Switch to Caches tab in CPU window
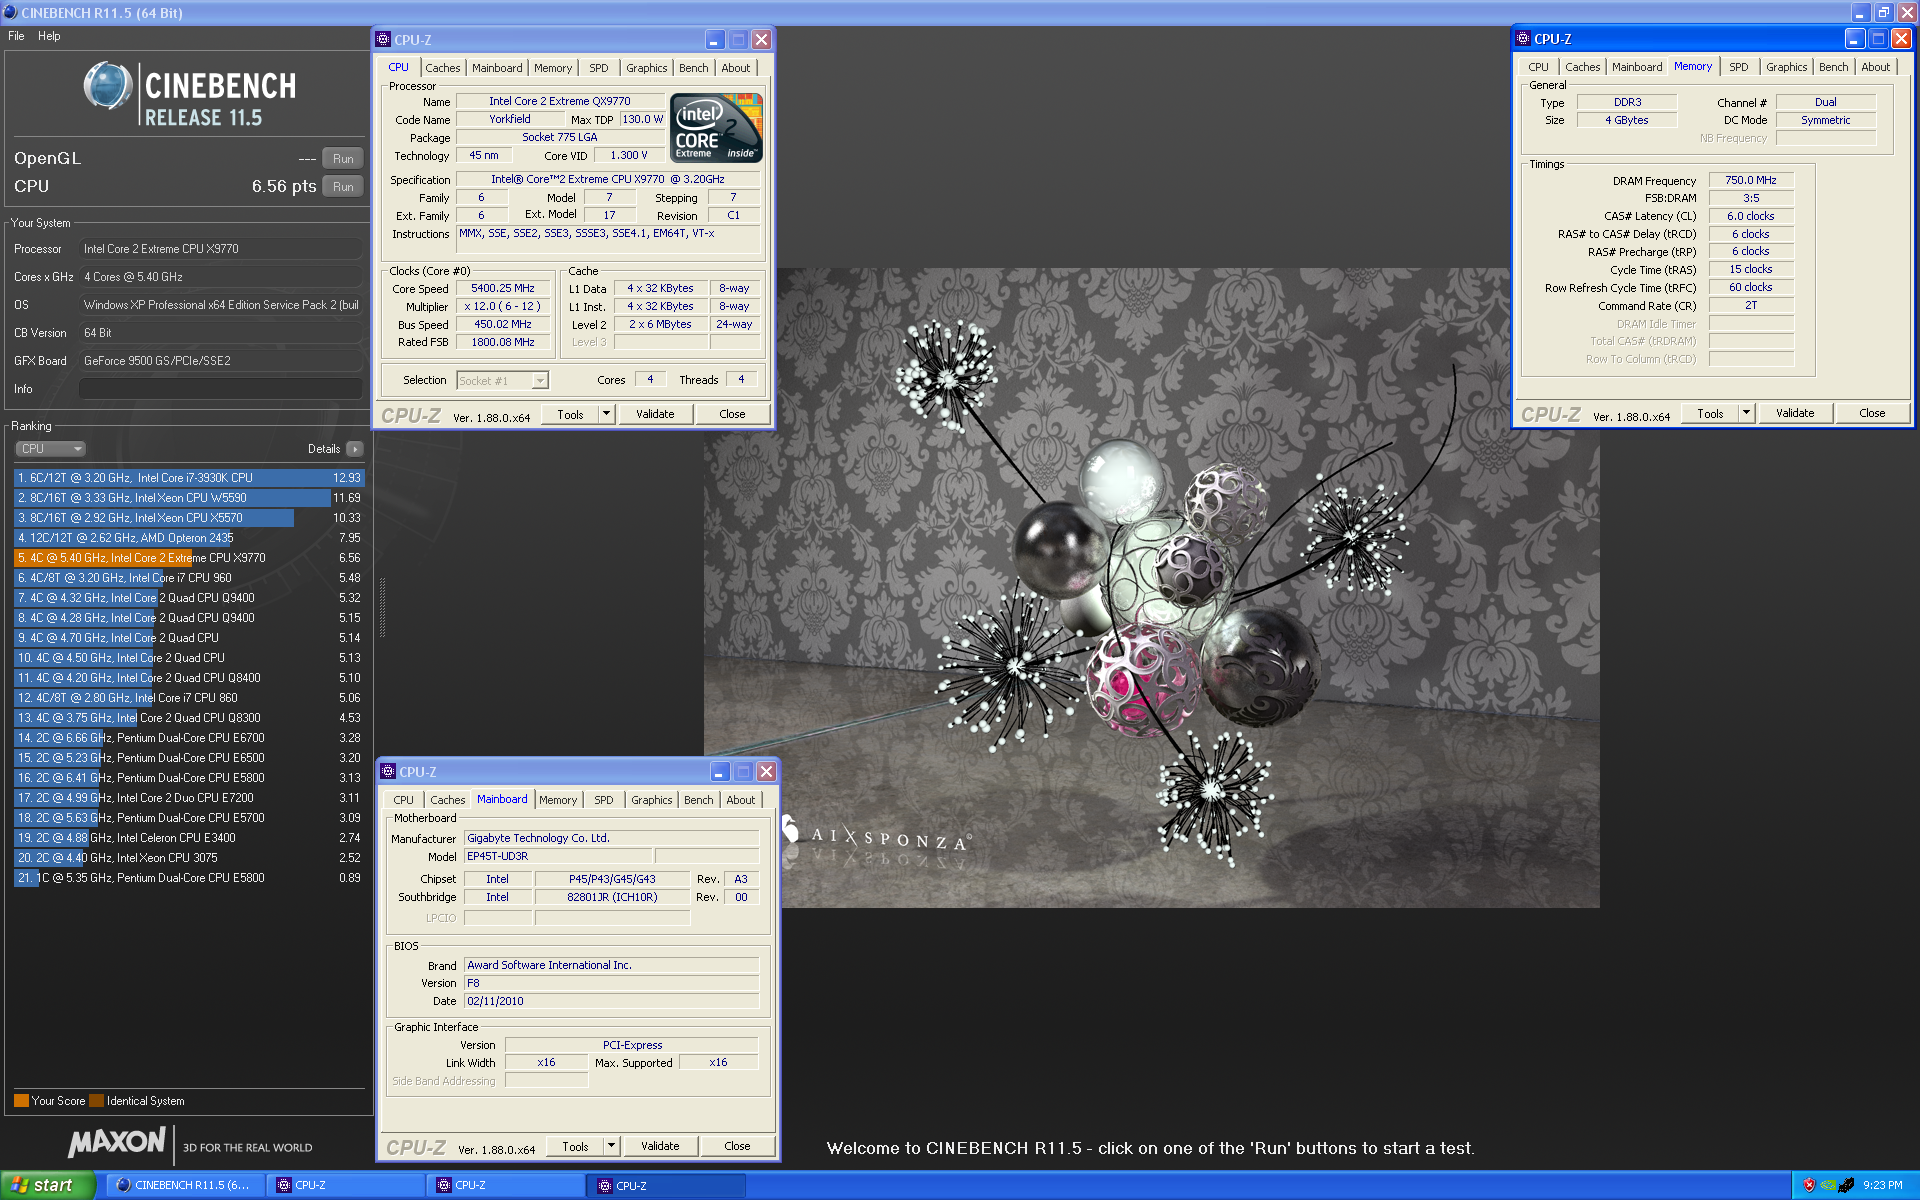The height and width of the screenshot is (1200, 1920). click(443, 68)
